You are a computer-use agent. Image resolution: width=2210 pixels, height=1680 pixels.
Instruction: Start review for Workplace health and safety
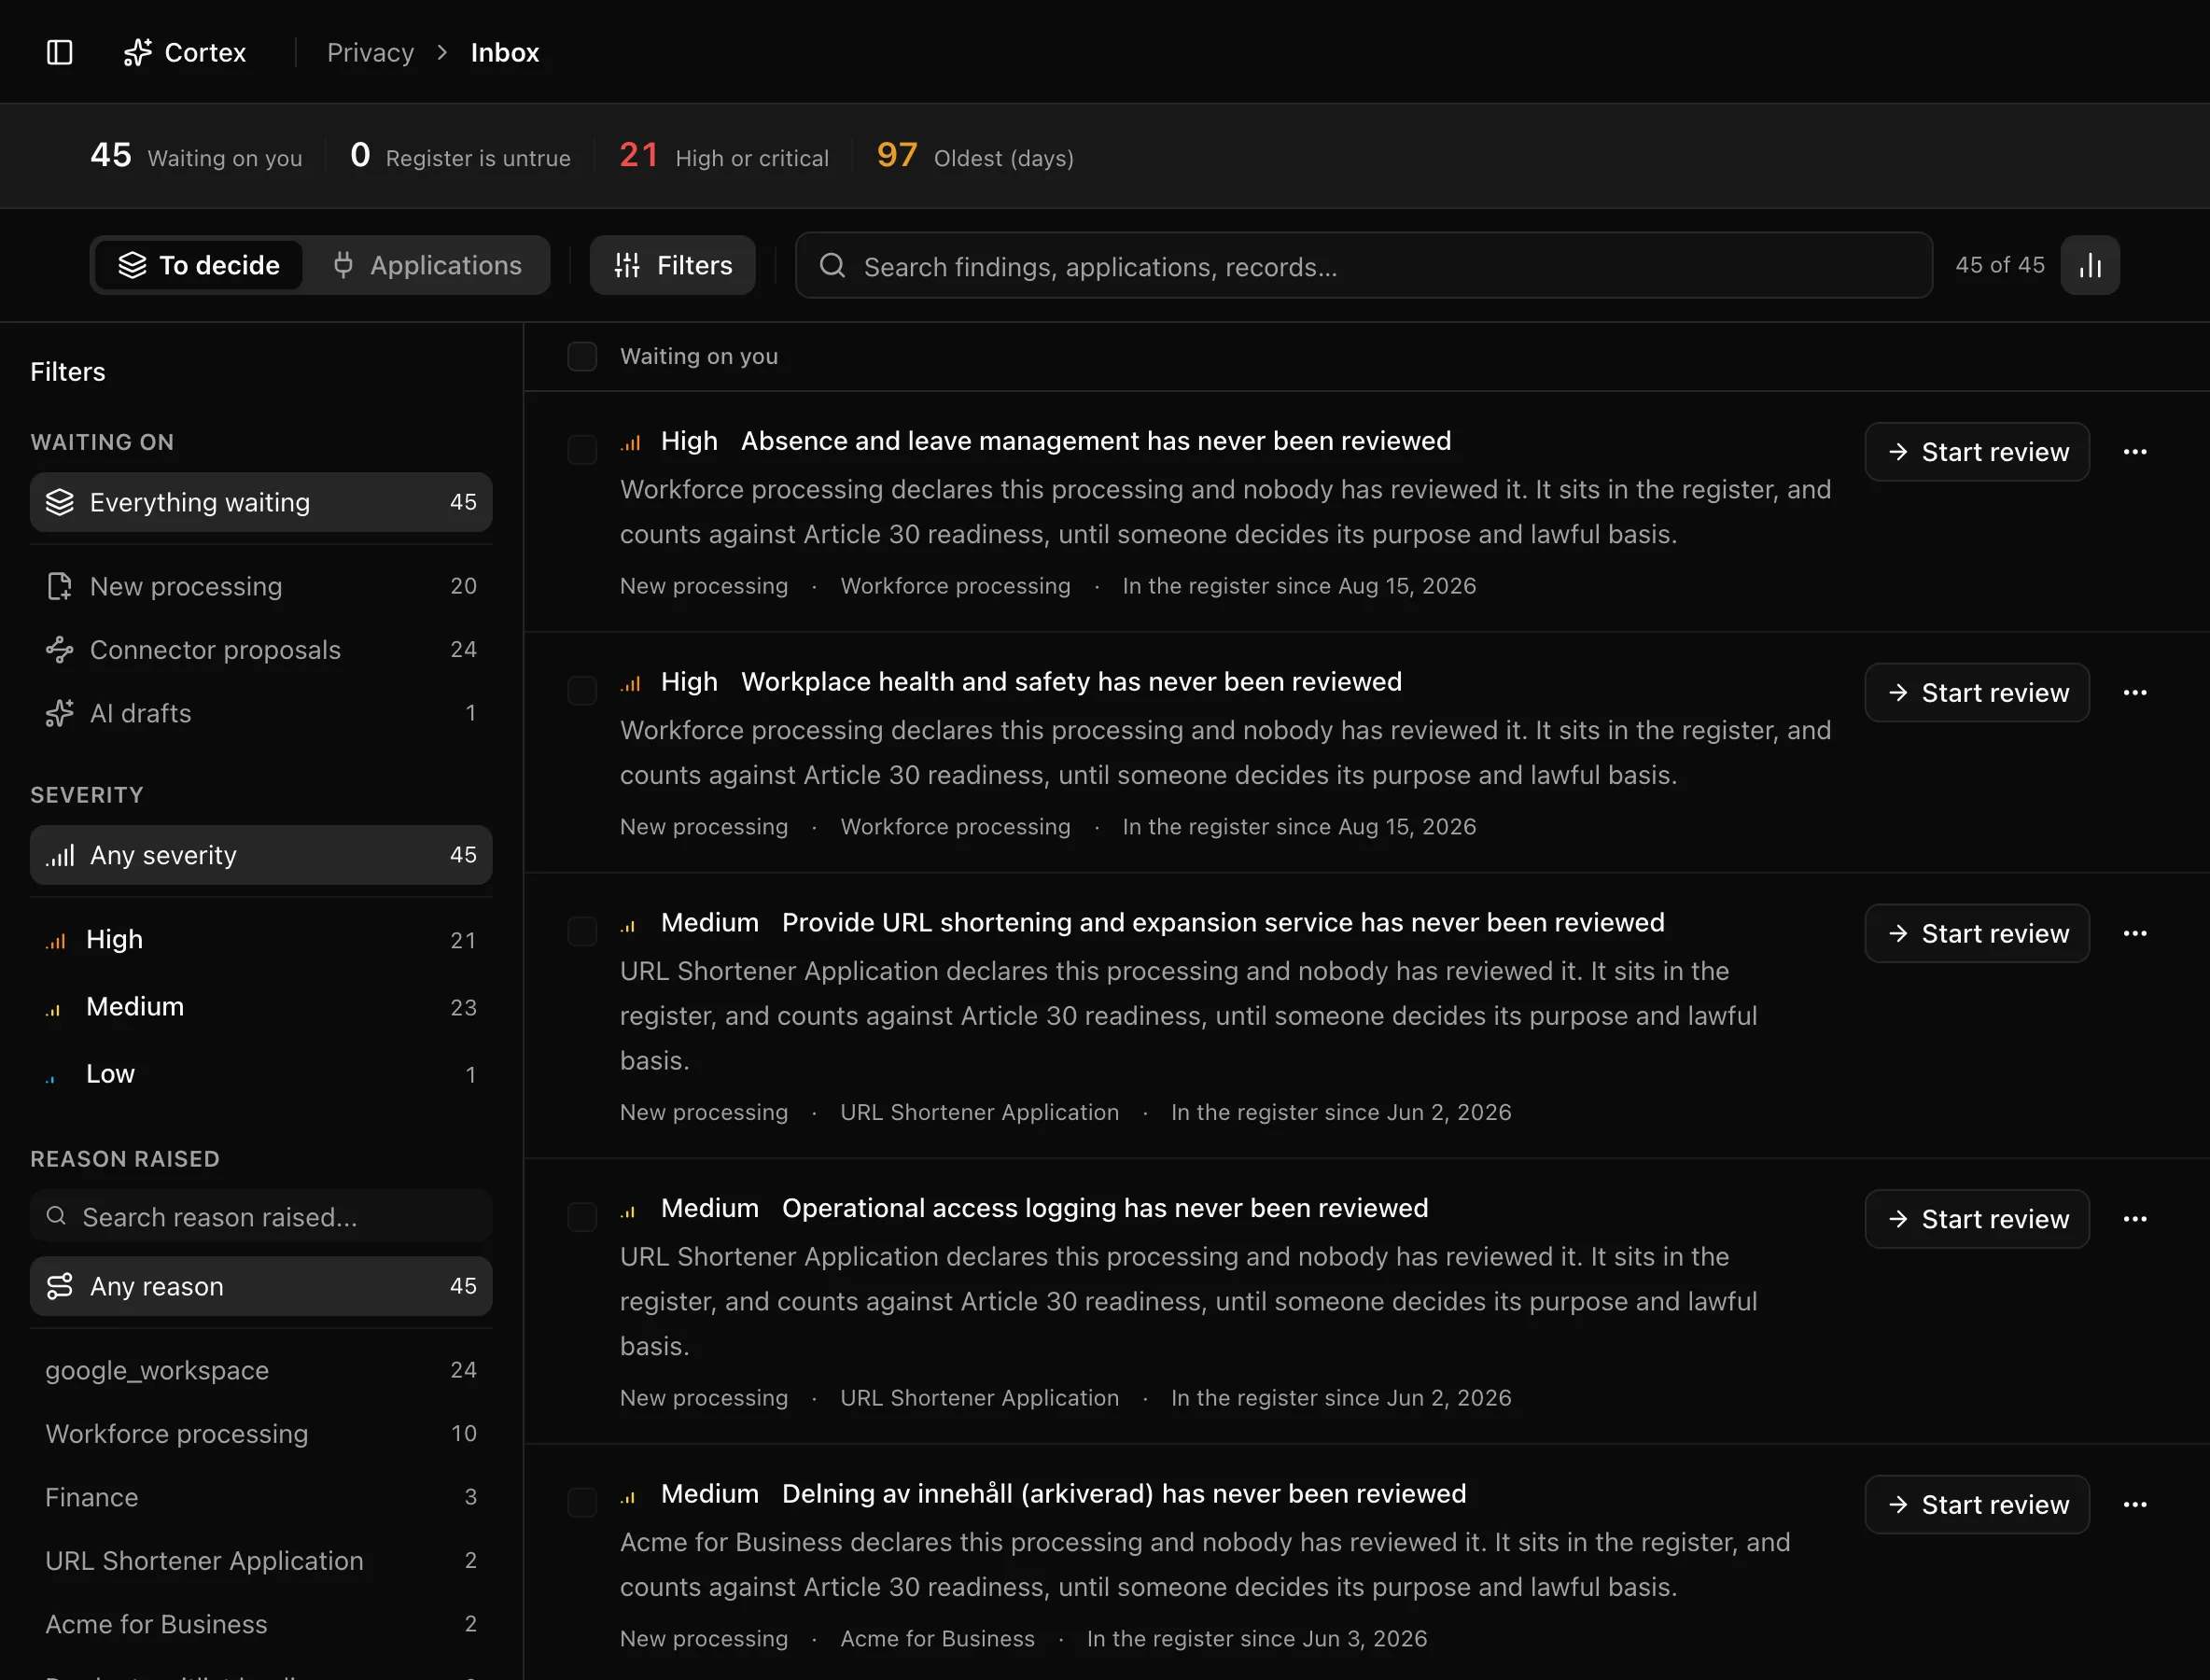tap(1977, 693)
